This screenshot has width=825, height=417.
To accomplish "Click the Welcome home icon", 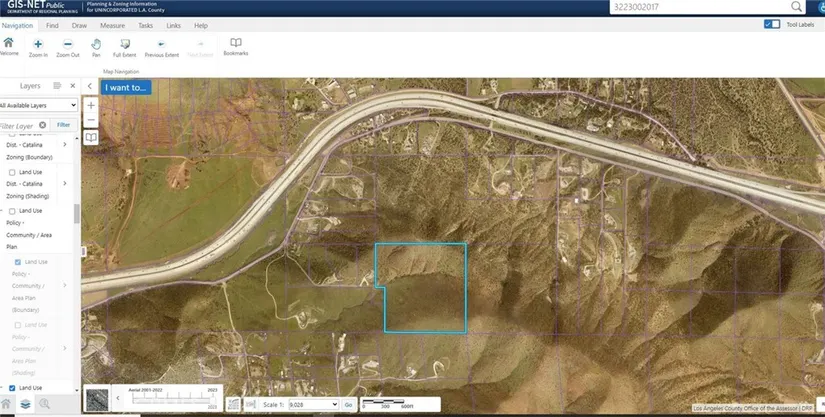I will (9, 46).
